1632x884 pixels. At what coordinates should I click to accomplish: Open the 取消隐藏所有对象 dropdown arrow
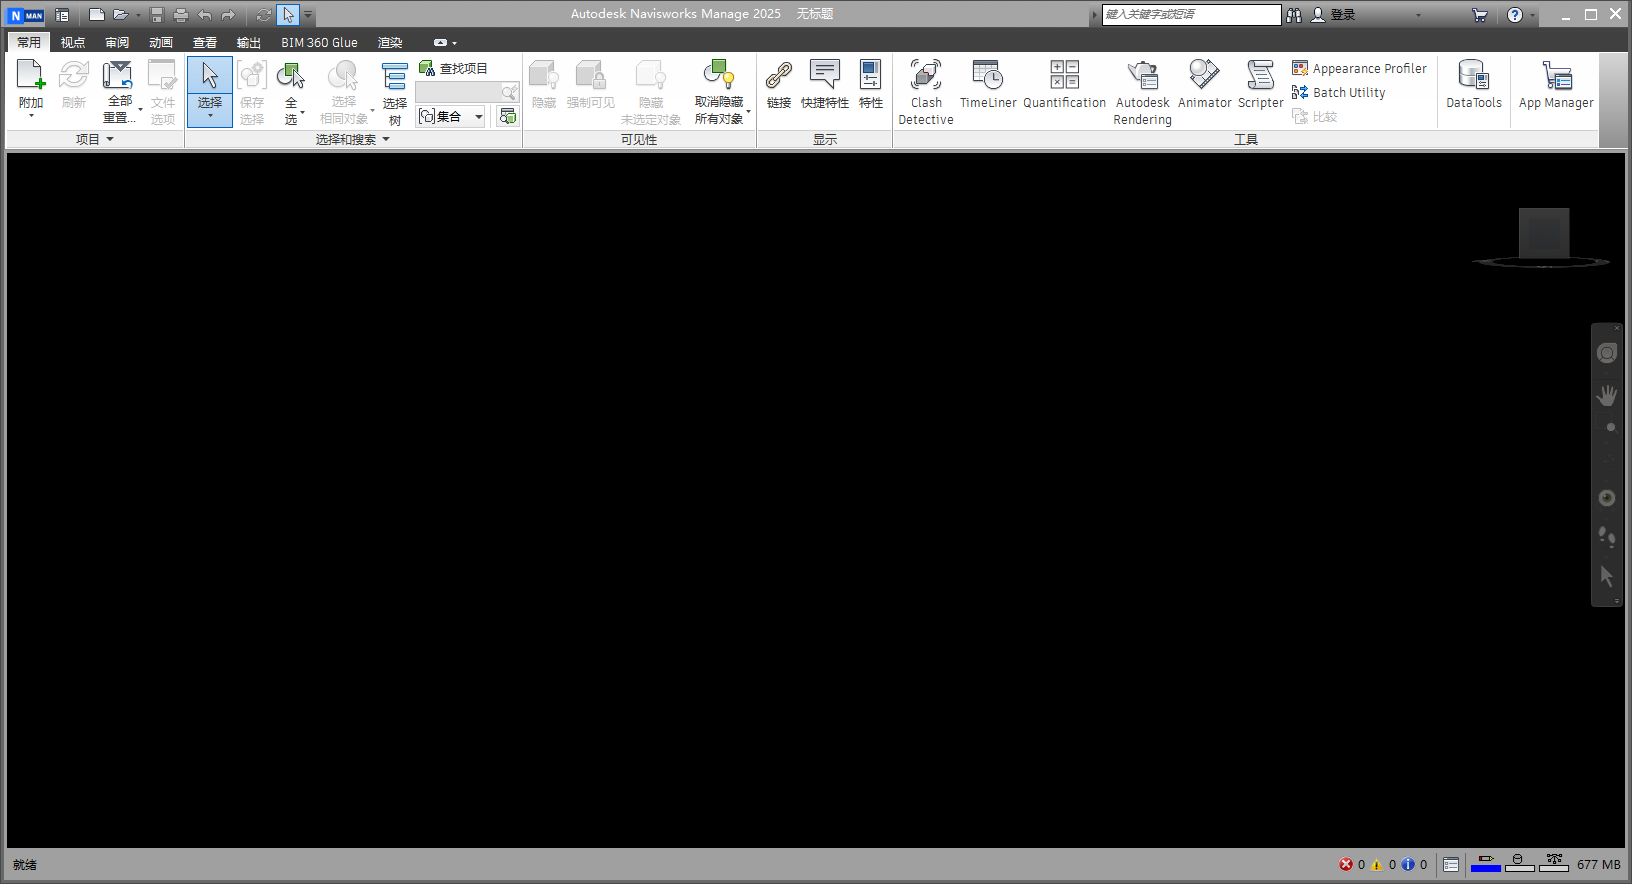(748, 112)
